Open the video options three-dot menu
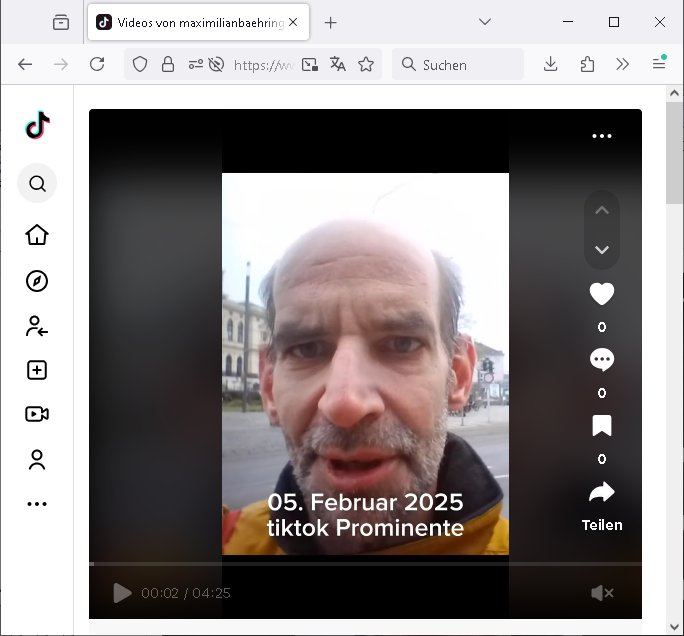 click(x=601, y=137)
